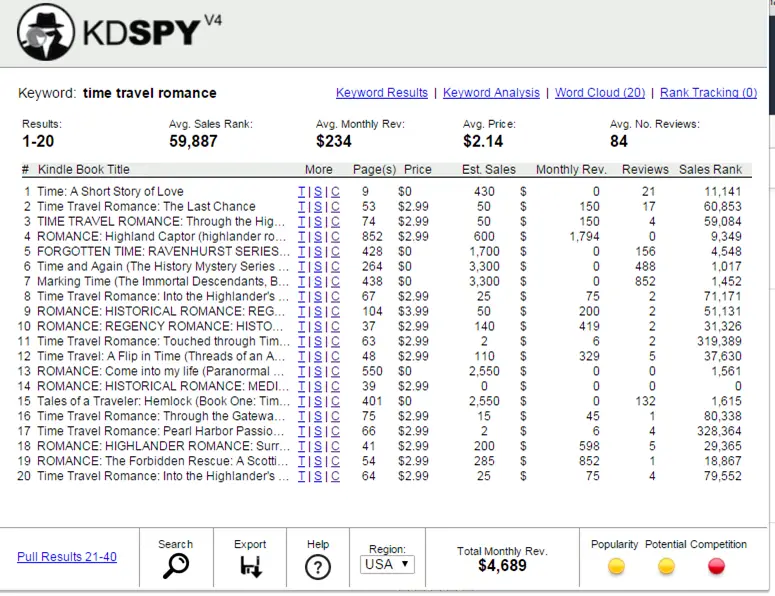Click T link for Time and Again row
775x596 pixels.
(x=301, y=266)
